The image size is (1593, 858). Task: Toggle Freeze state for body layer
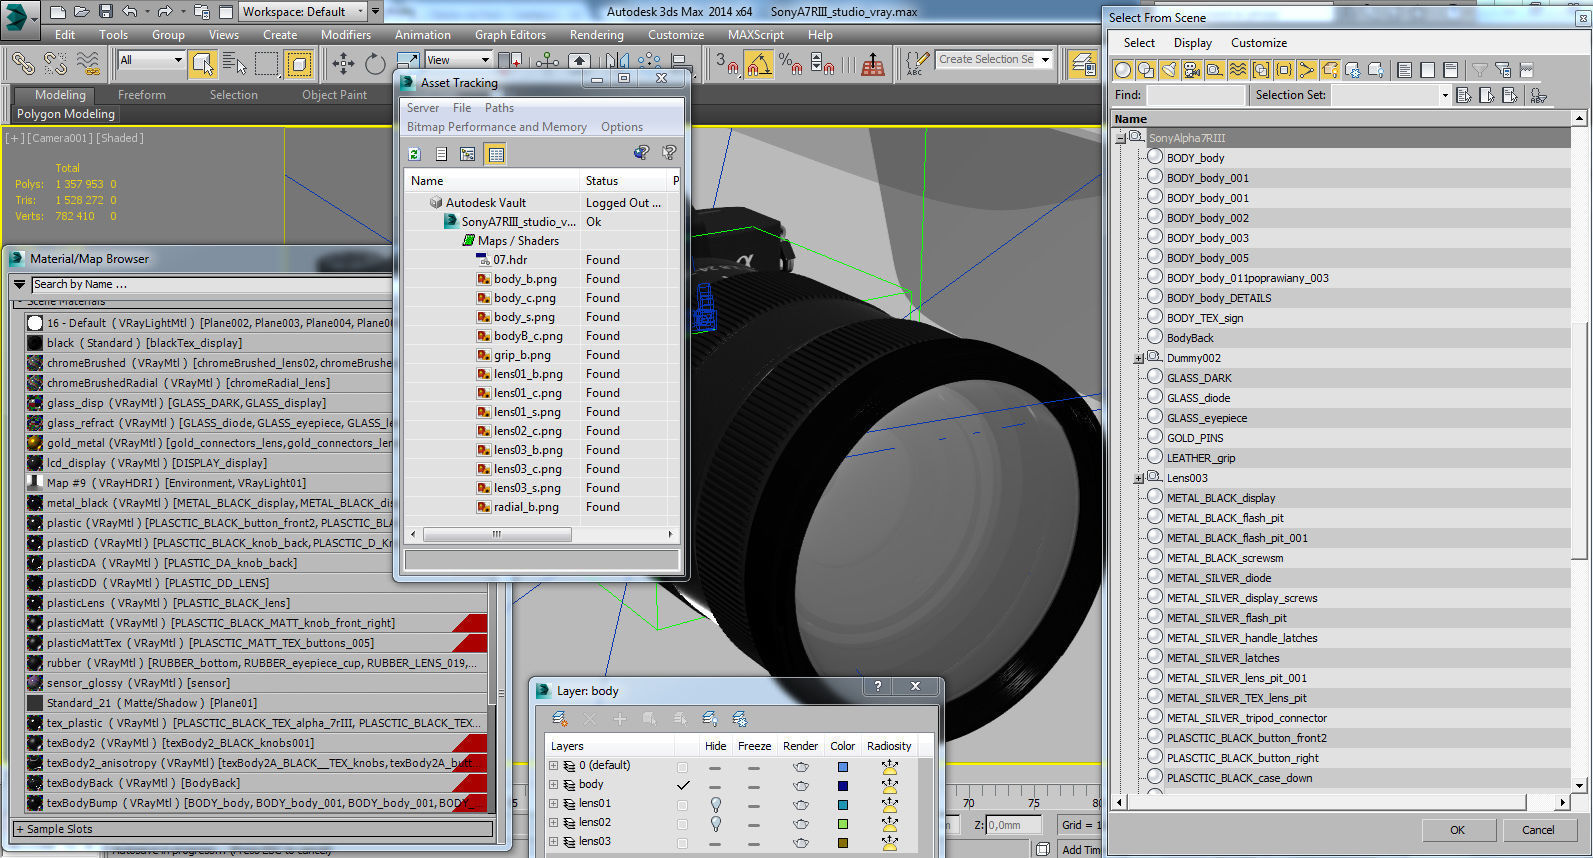754,785
